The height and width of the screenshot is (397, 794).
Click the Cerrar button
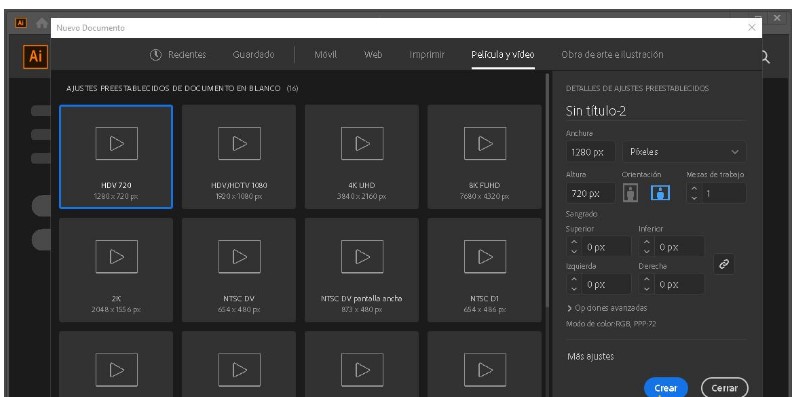point(725,388)
